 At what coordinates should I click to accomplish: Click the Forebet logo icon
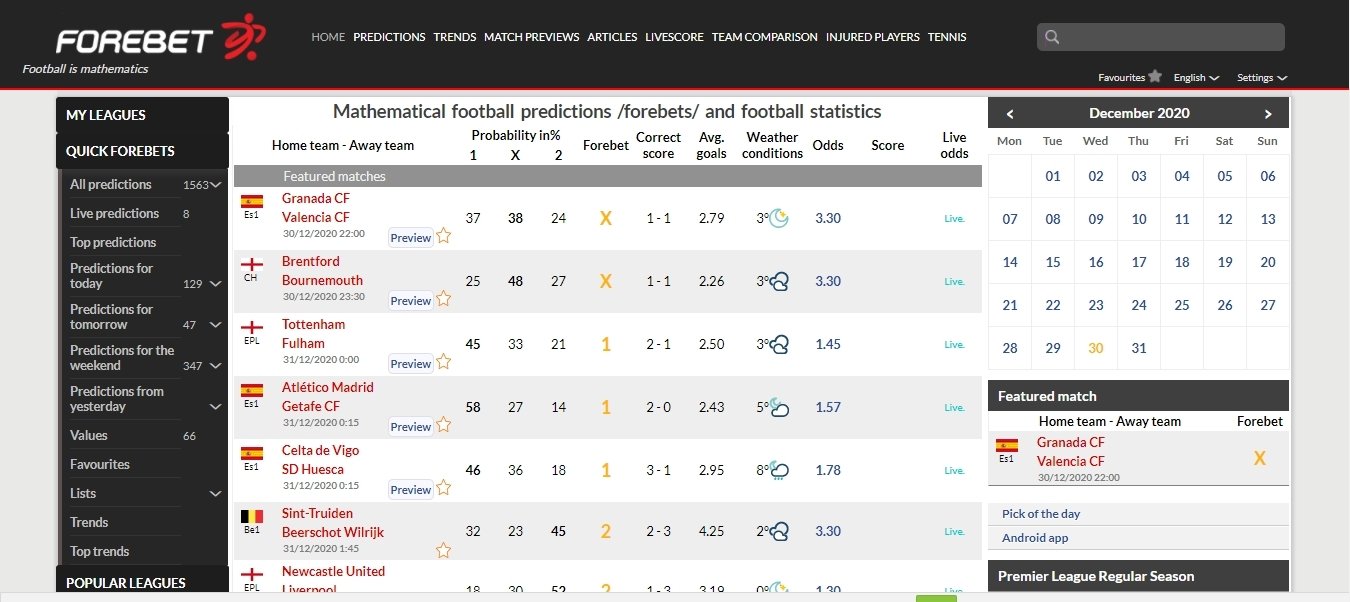point(242,38)
